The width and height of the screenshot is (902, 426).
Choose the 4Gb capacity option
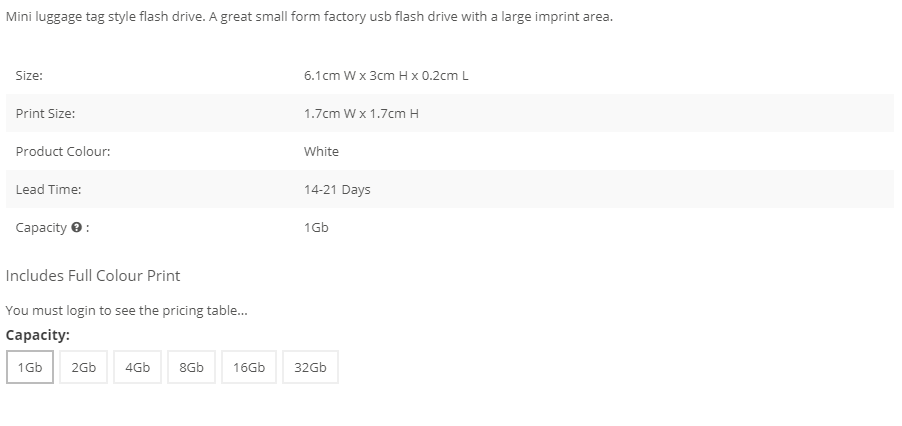click(x=137, y=367)
